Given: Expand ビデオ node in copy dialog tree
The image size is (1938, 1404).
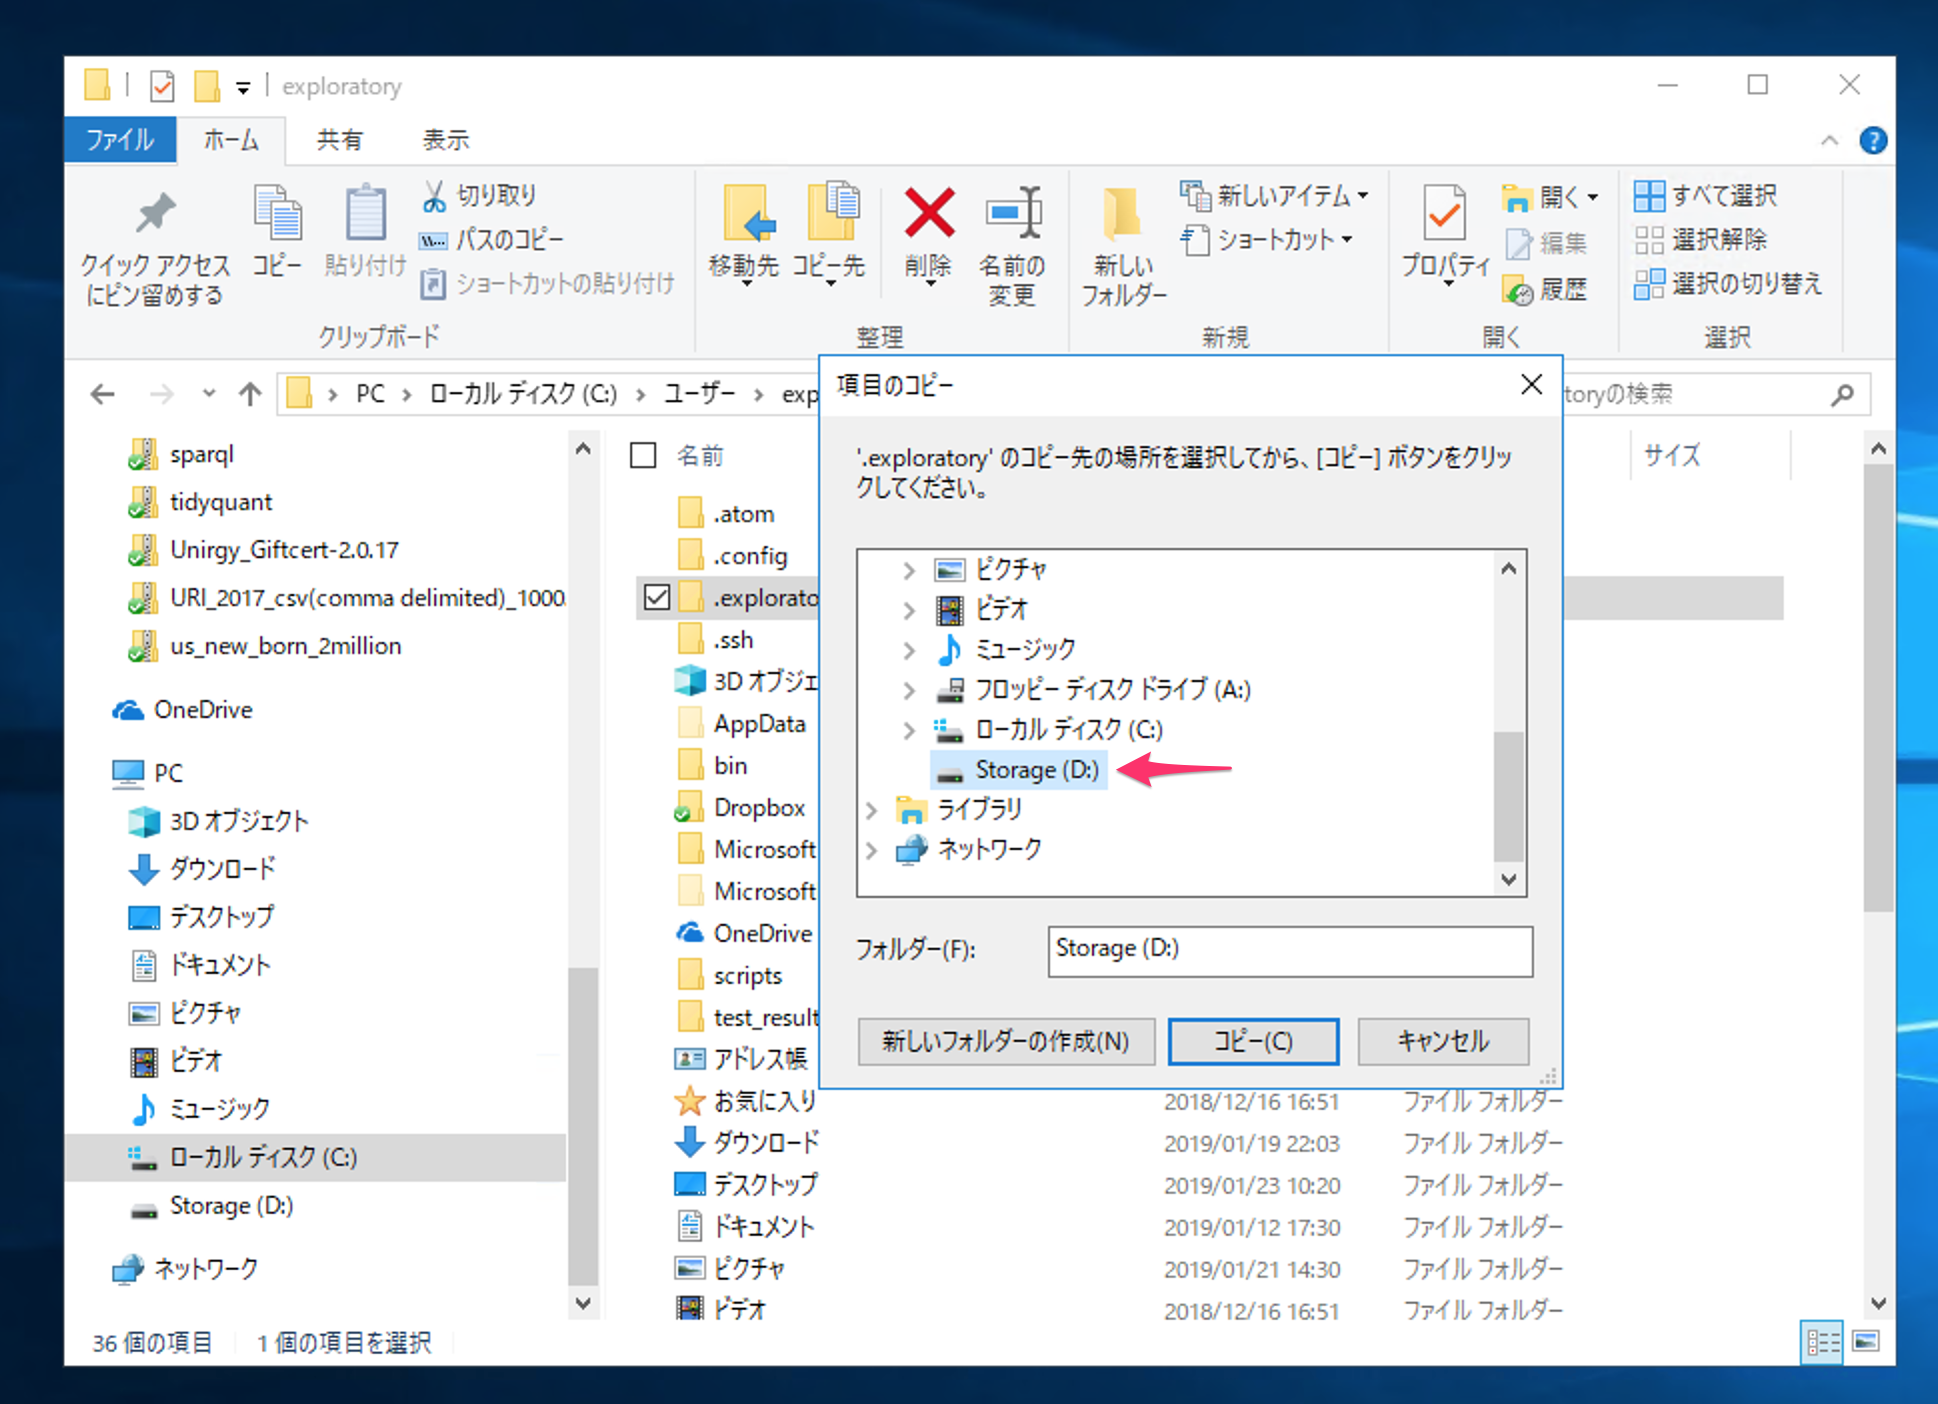Looking at the screenshot, I should 908,610.
